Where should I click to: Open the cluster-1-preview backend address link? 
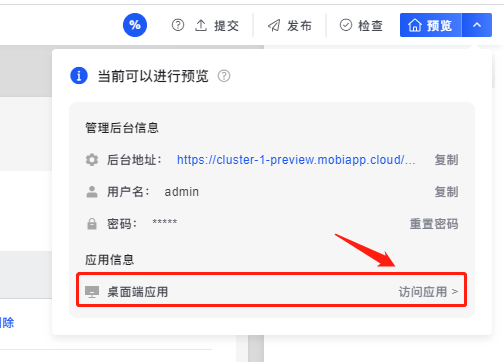click(296, 160)
